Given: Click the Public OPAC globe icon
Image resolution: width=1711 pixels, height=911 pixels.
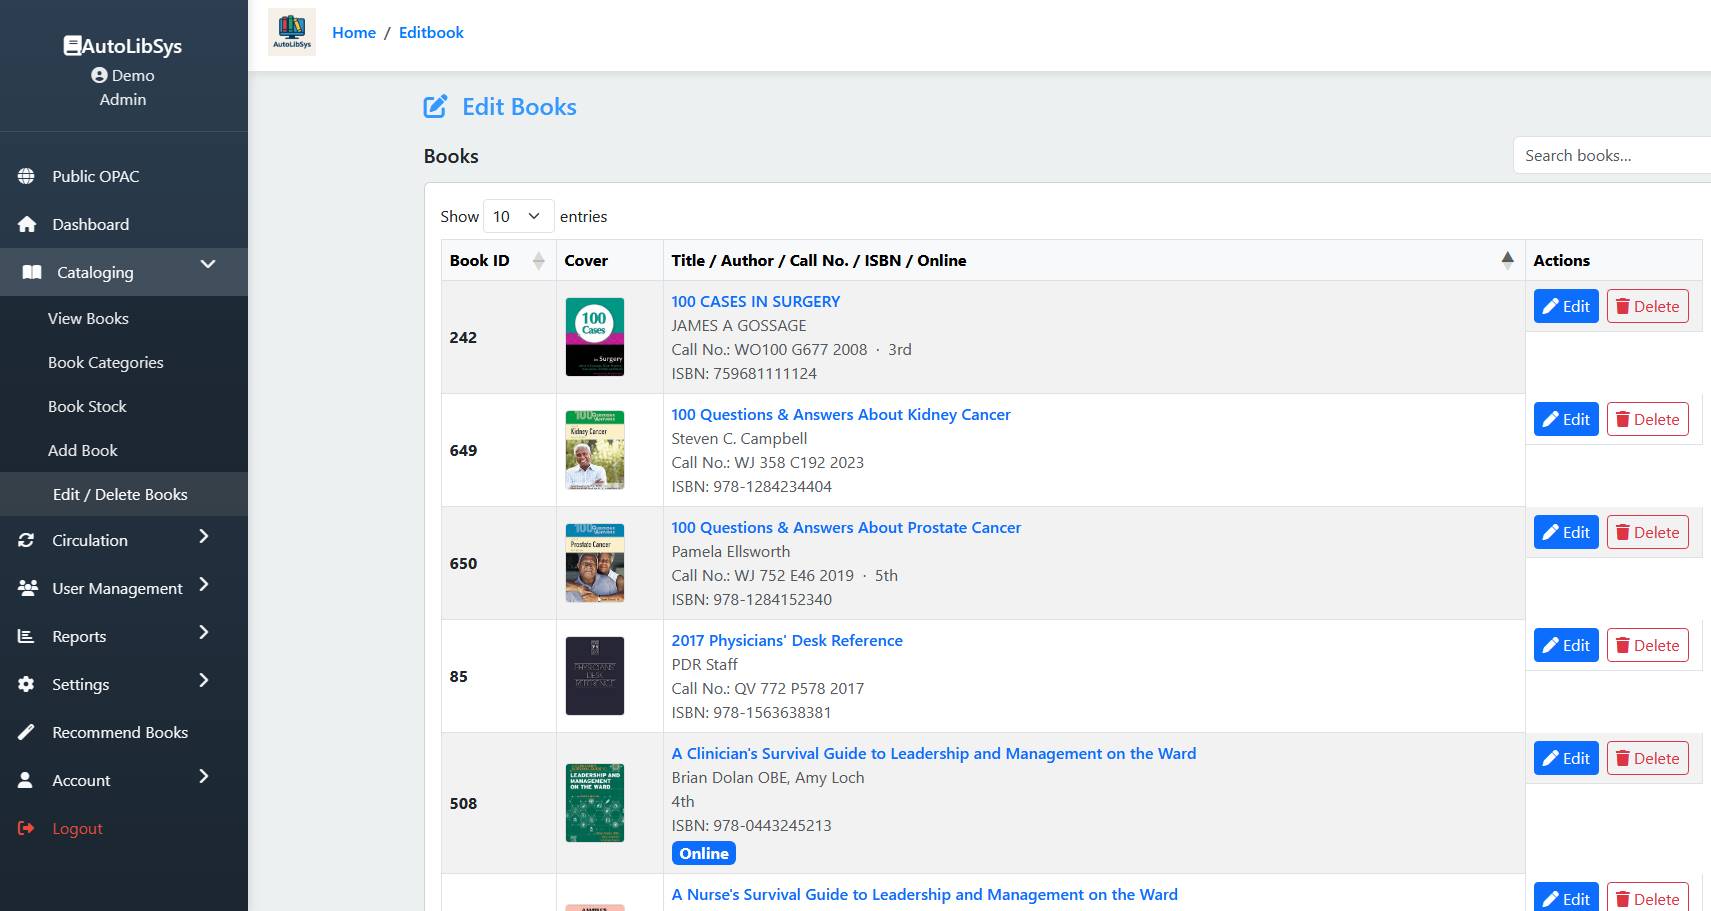Looking at the screenshot, I should point(26,176).
